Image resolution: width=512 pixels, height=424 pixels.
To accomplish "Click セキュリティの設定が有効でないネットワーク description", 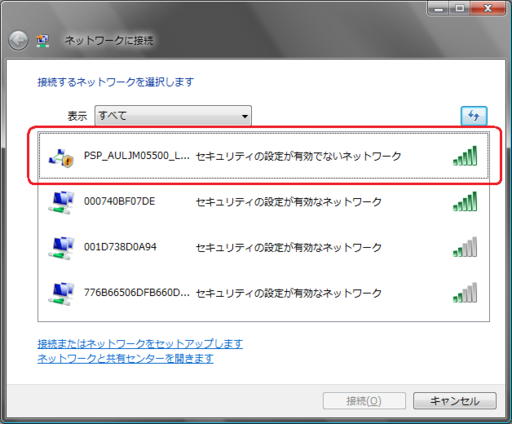I will pyautogui.click(x=298, y=156).
